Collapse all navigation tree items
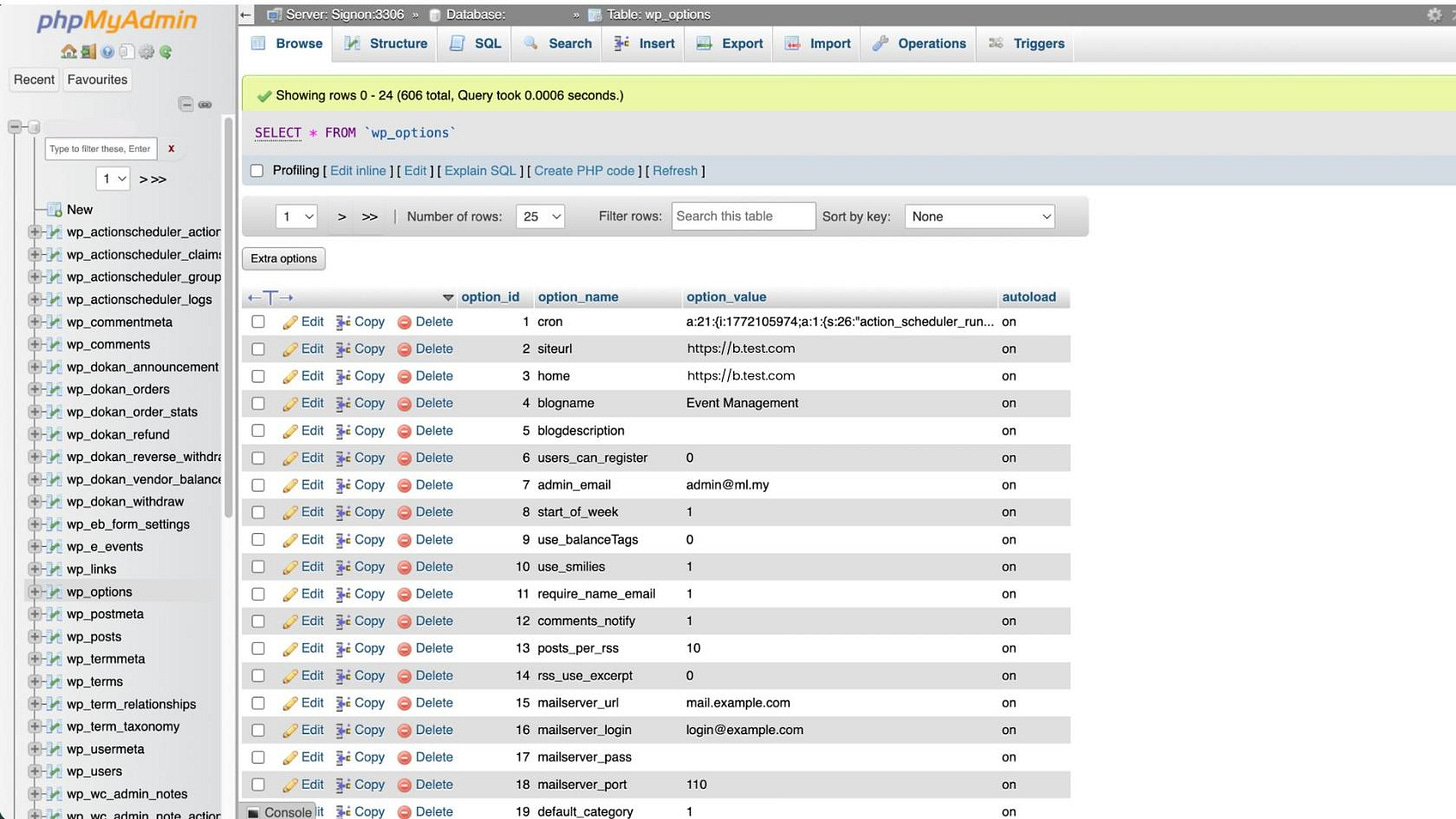 tap(185, 104)
